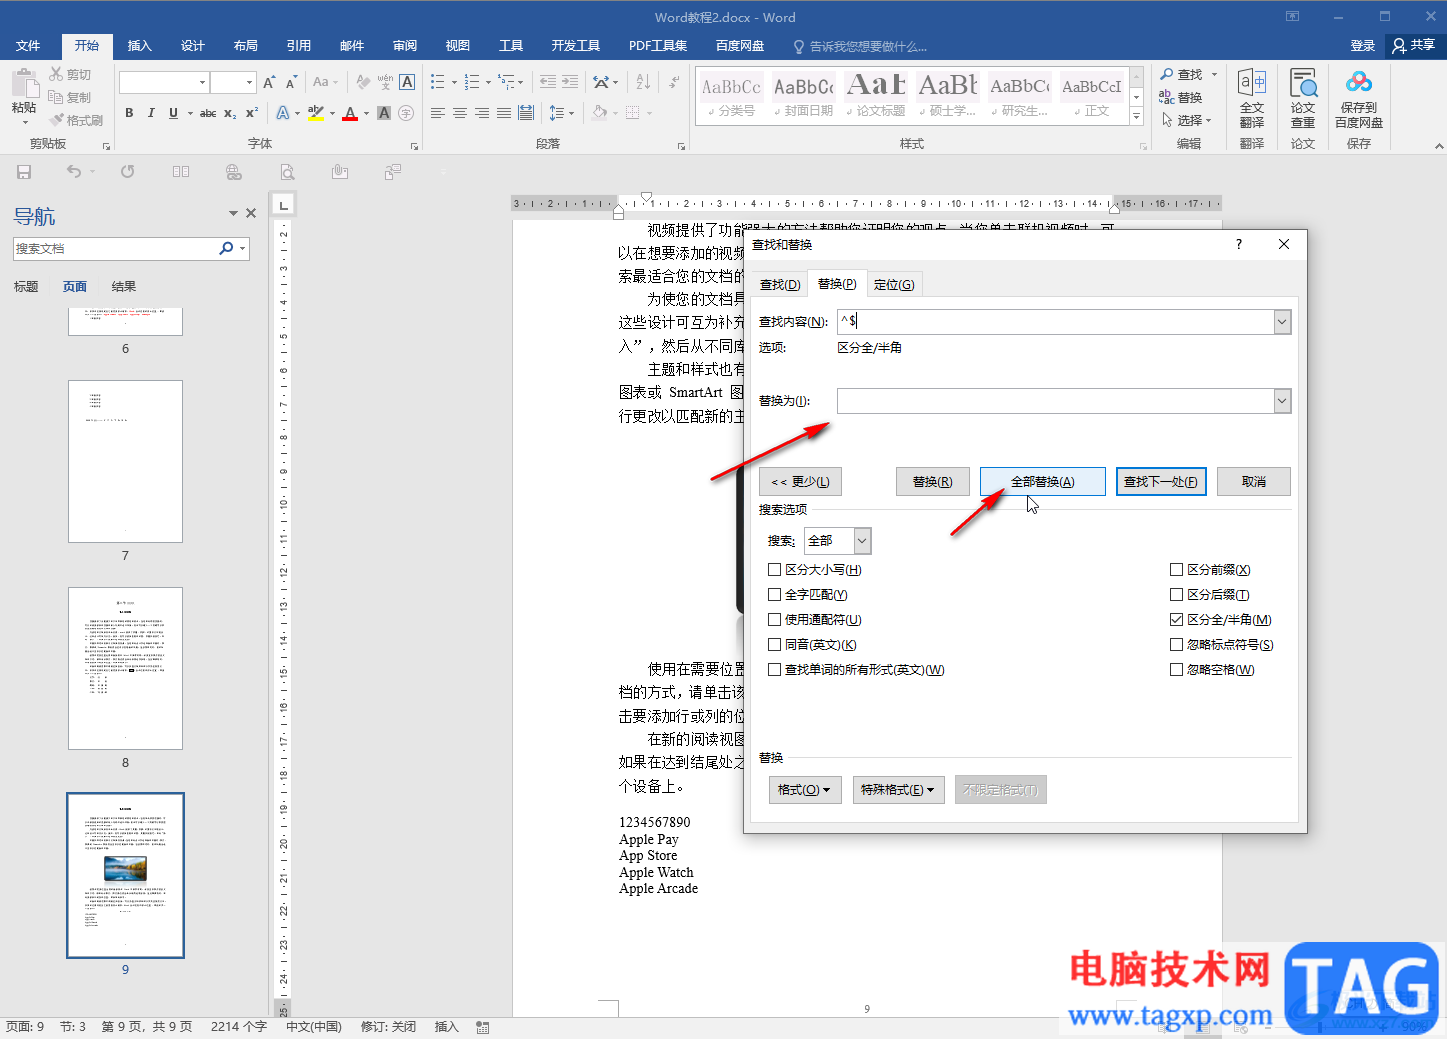Screen dimensions: 1447x1039
Task: Click the Less button to collapse options
Action: point(800,482)
